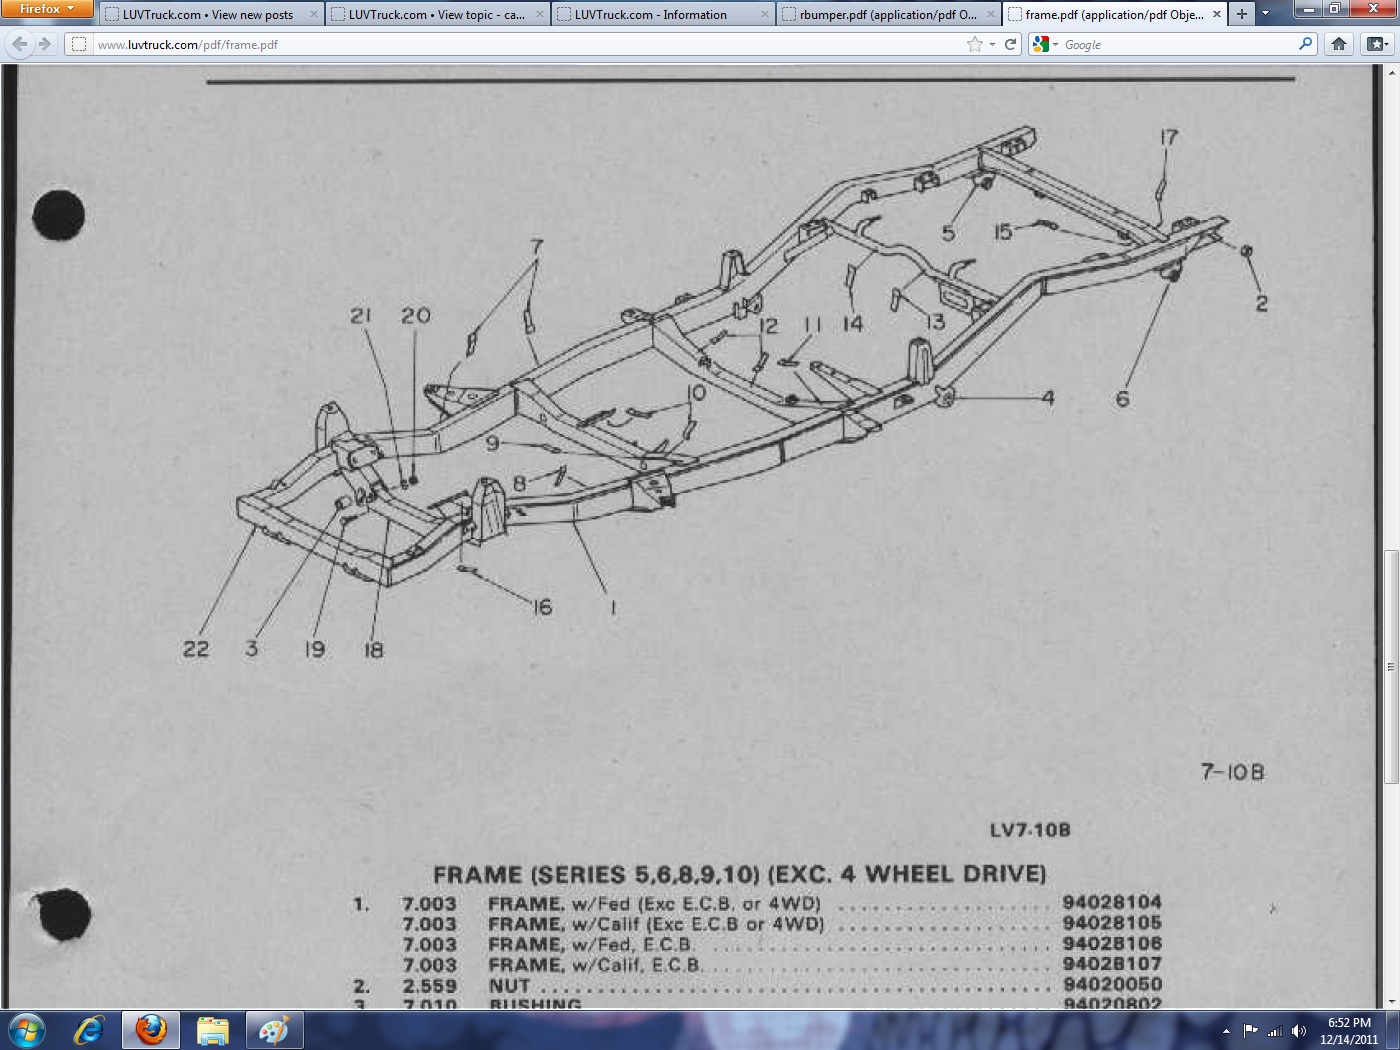Screen dimensions: 1400x1050
Task: Switch to LUVTruck.com View new posts tab
Action: 207,15
